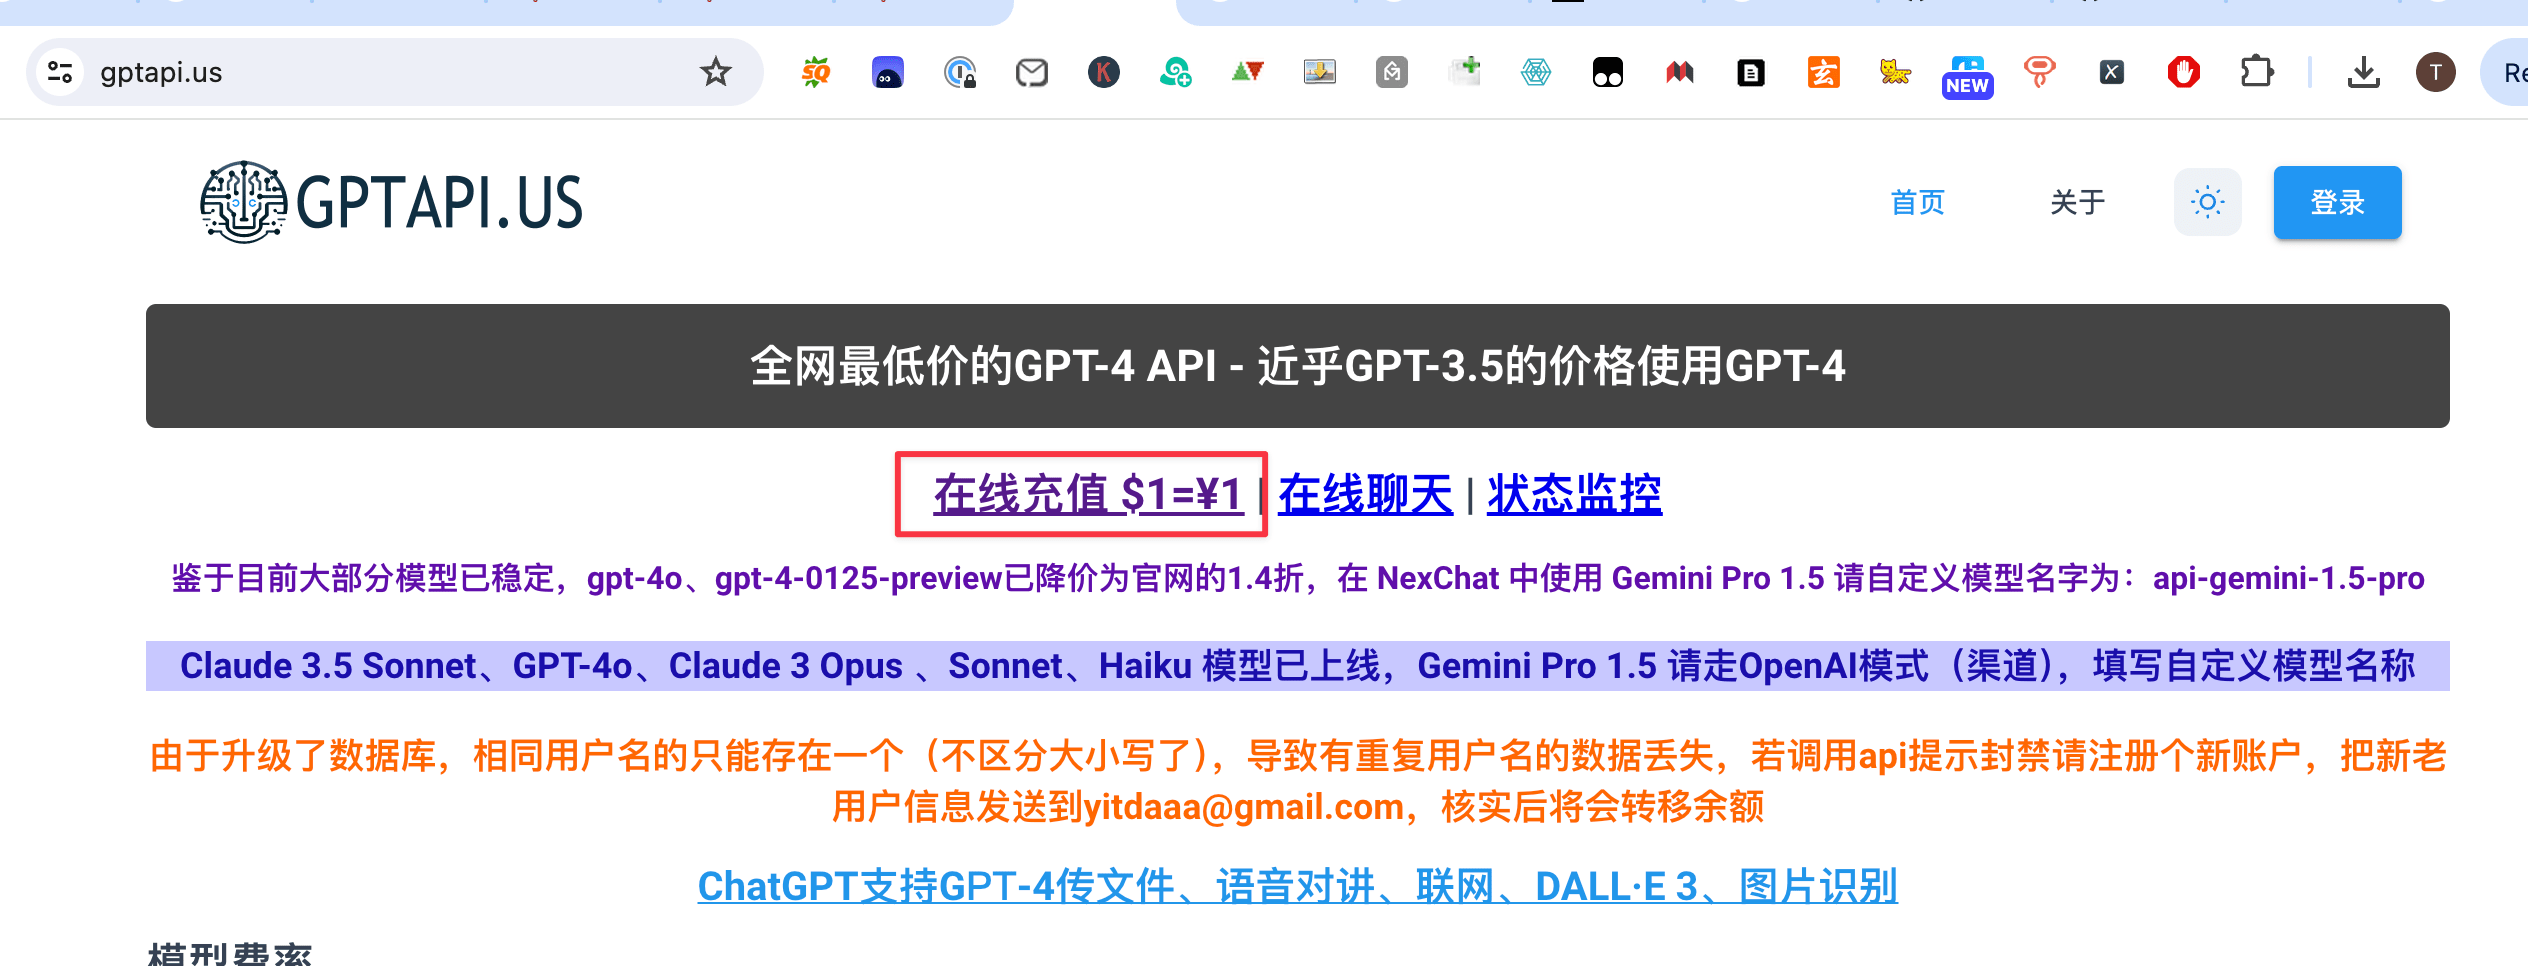
Task: Open the red lasso-shaped extension
Action: (2040, 72)
